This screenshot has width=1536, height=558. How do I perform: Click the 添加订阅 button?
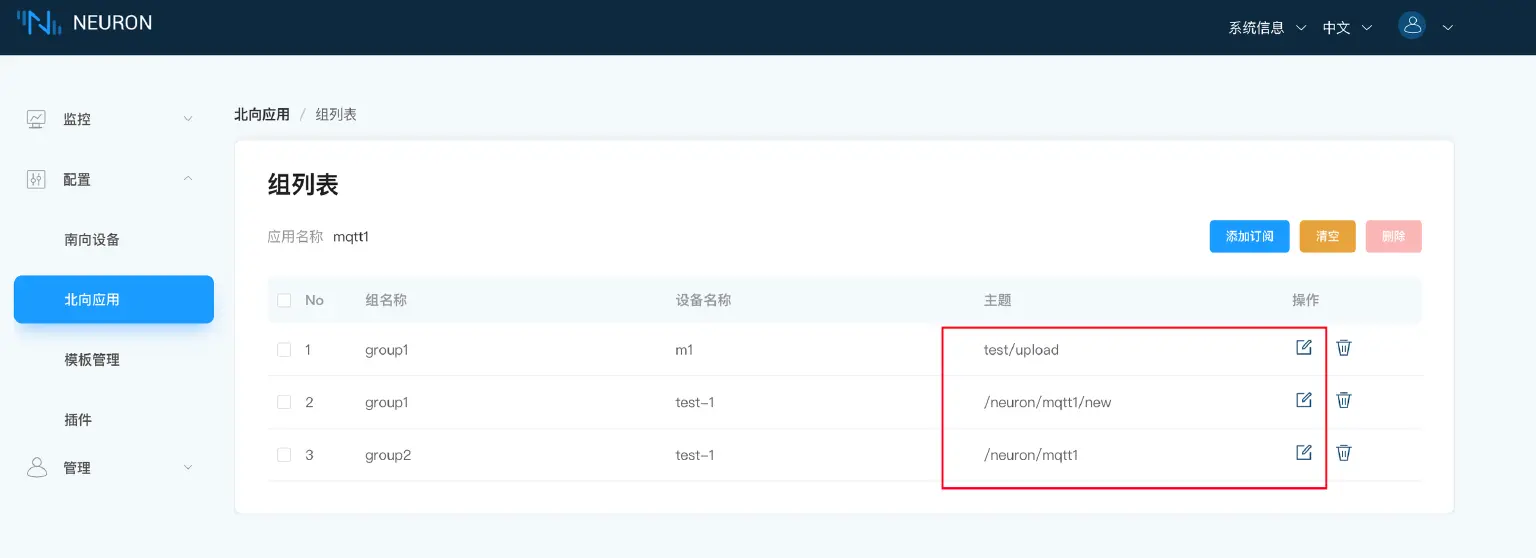point(1249,237)
